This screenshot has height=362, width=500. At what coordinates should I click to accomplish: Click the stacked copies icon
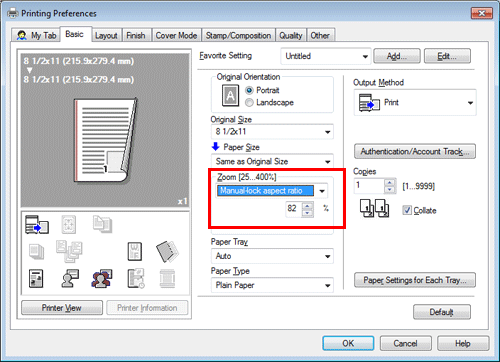point(36,251)
